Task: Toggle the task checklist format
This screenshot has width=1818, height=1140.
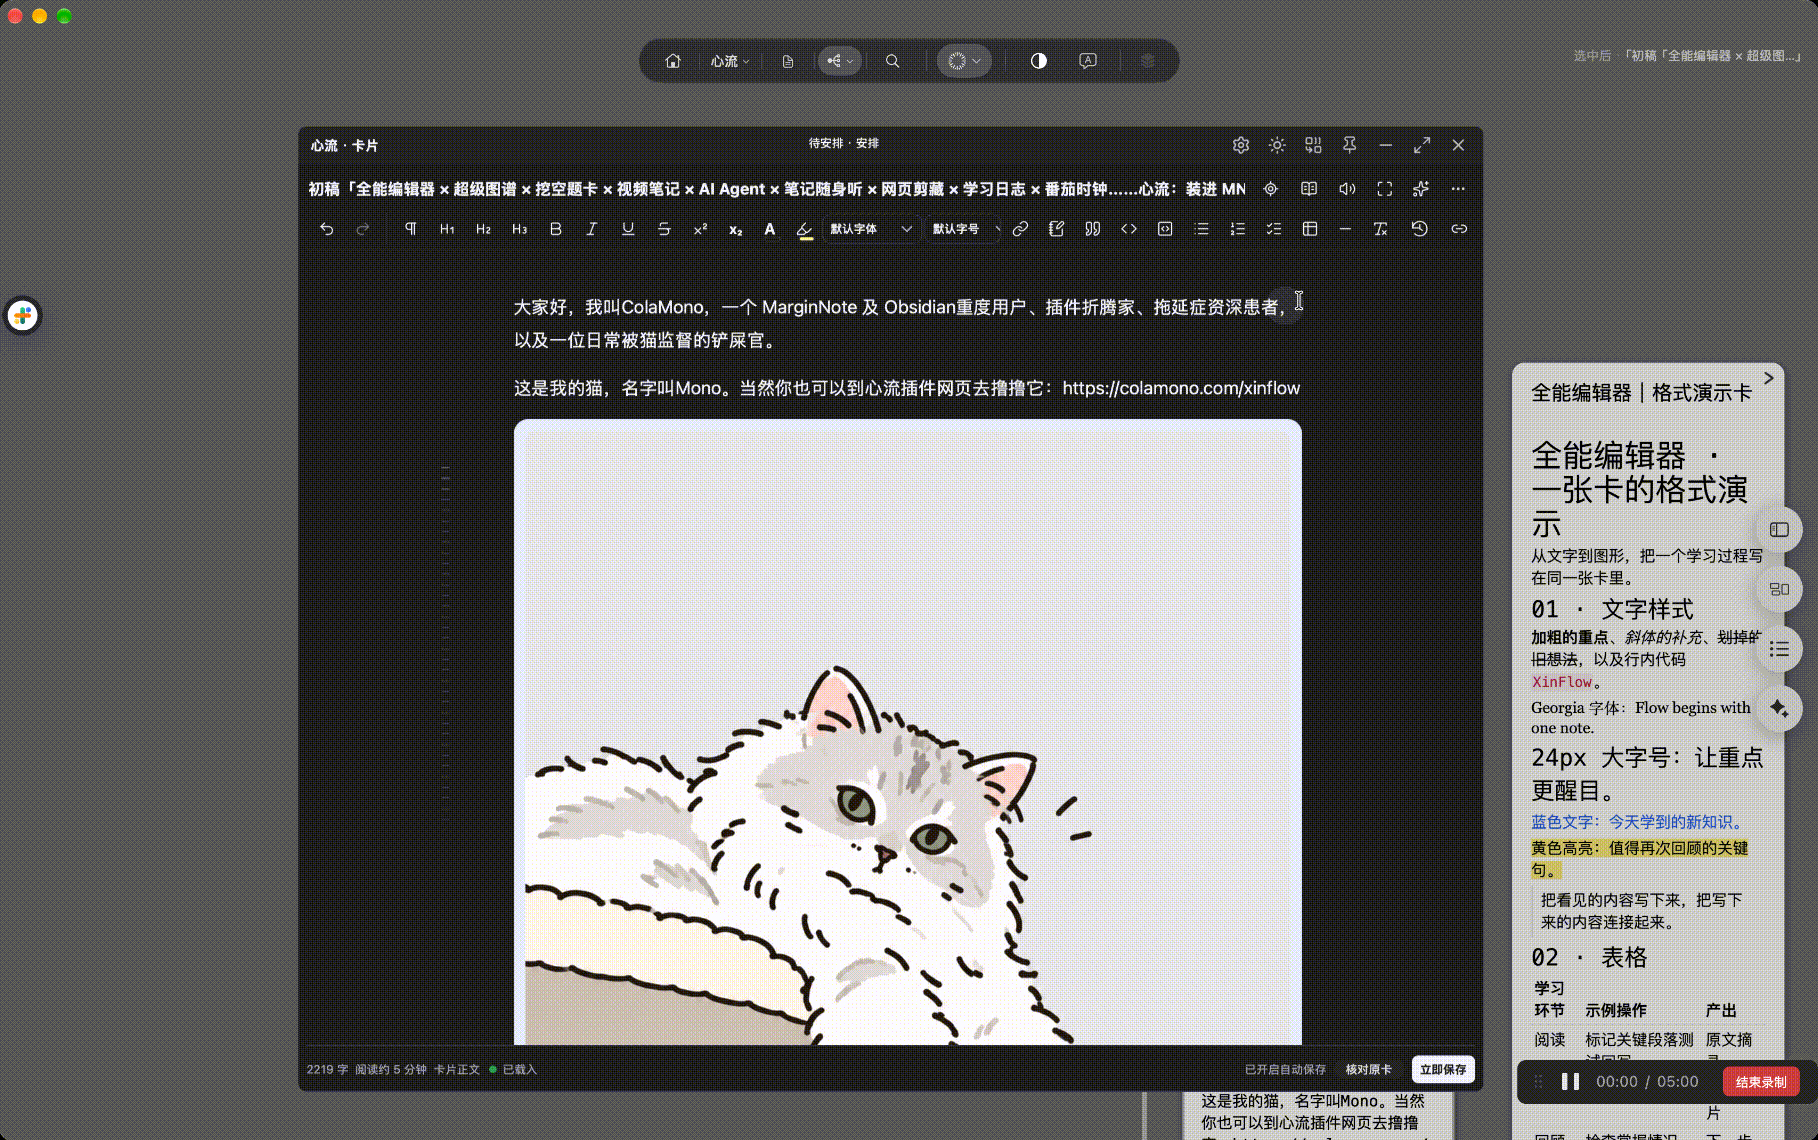Action: point(1273,229)
